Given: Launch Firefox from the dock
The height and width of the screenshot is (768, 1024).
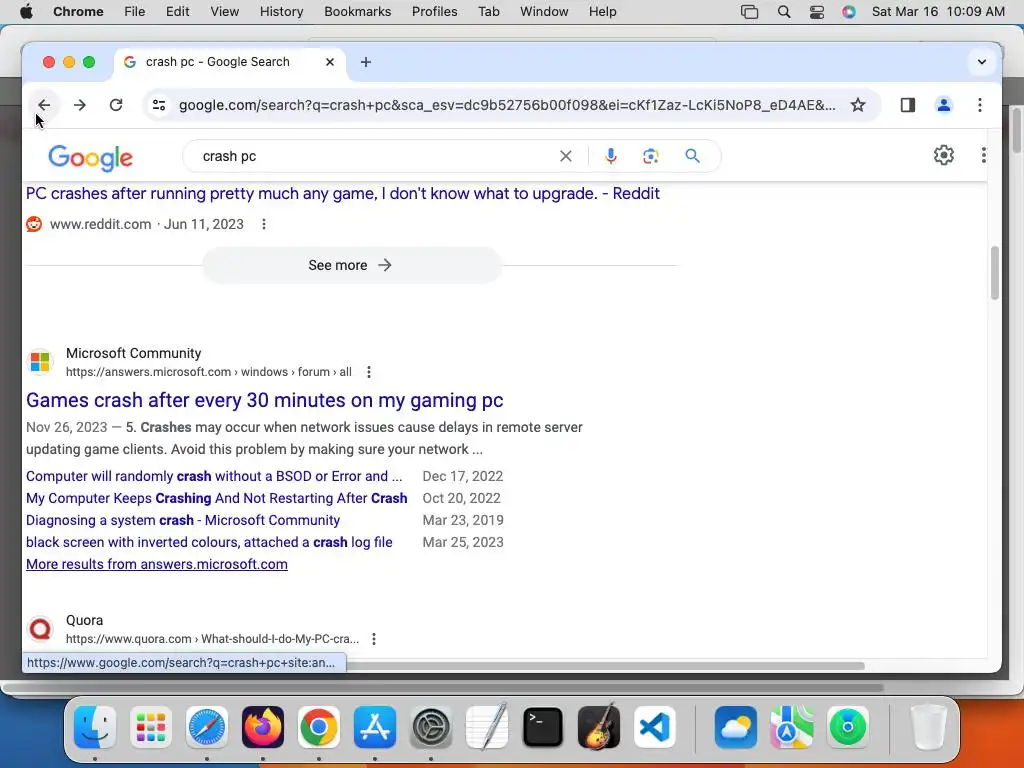Looking at the screenshot, I should pyautogui.click(x=263, y=727).
